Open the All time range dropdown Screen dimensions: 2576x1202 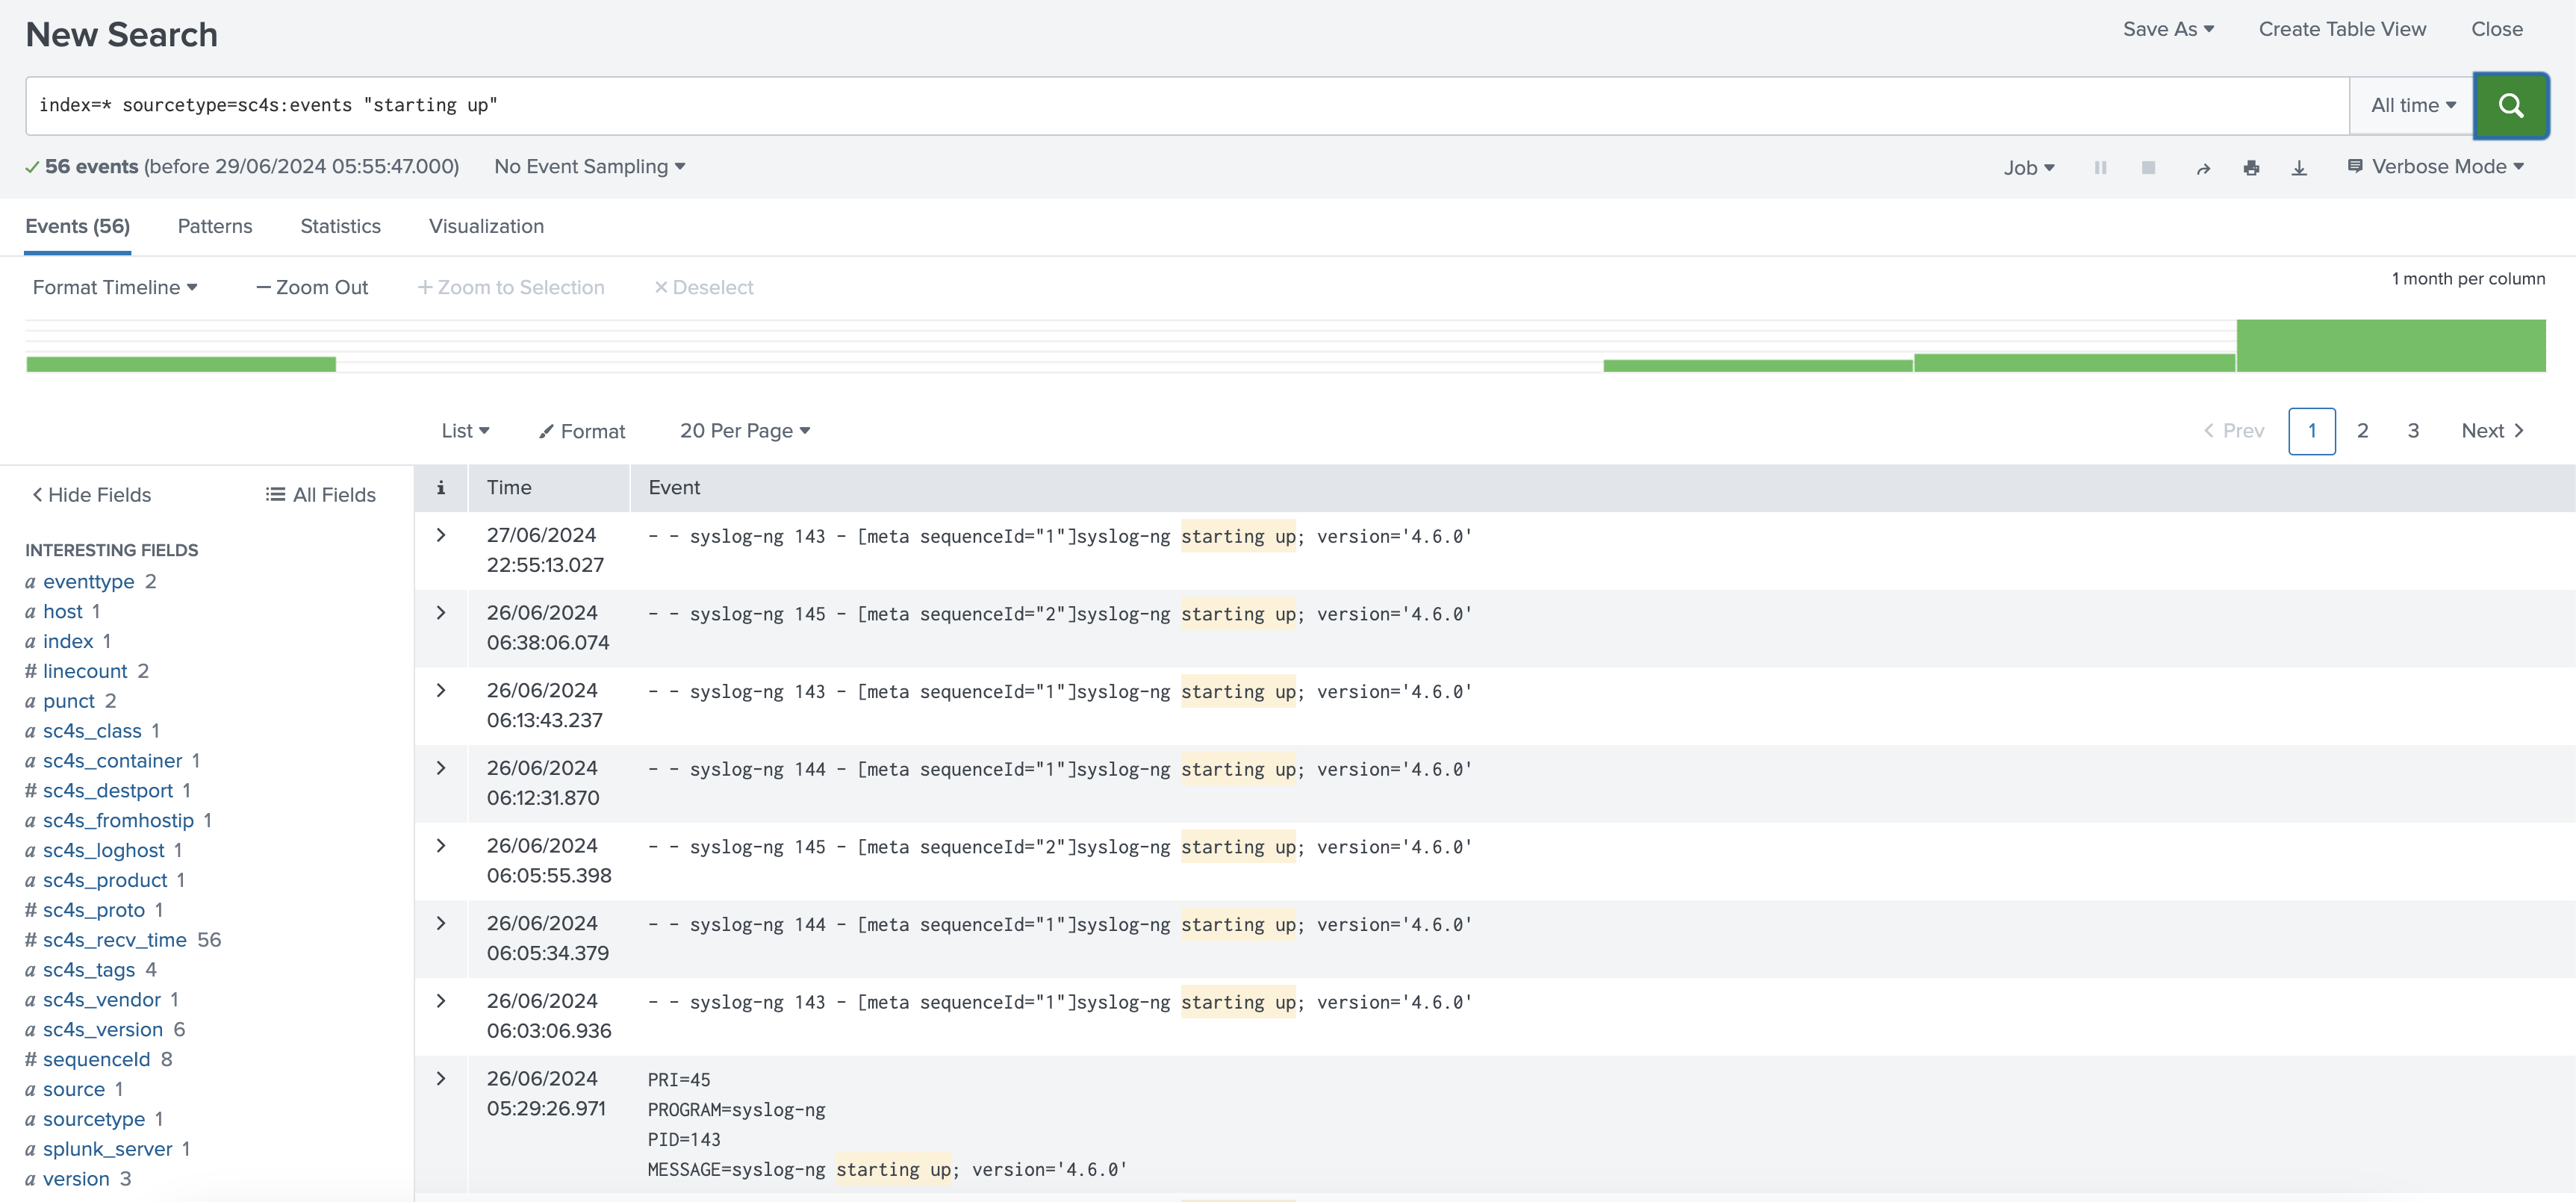pyautogui.click(x=2412, y=105)
